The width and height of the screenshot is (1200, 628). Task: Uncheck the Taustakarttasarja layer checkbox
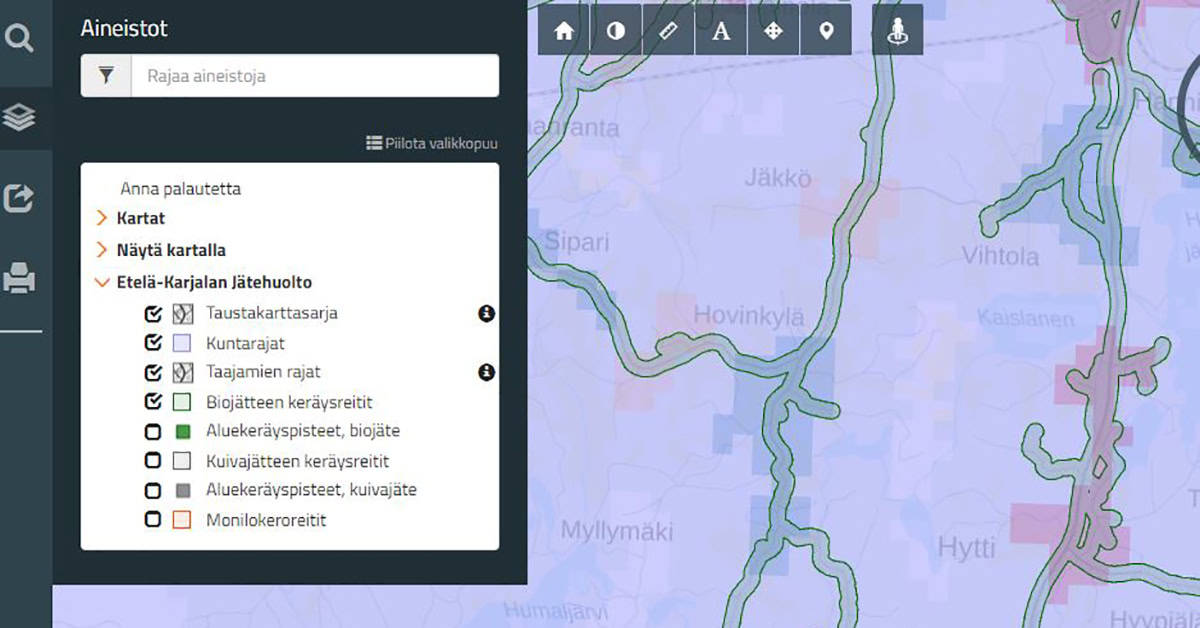(x=153, y=313)
